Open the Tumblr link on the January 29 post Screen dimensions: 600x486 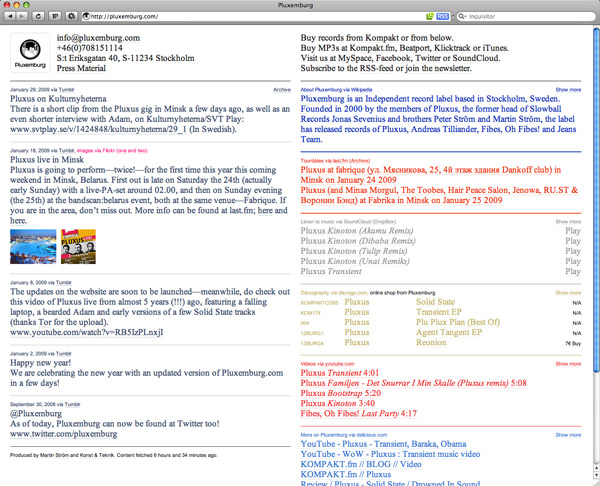click(x=67, y=90)
